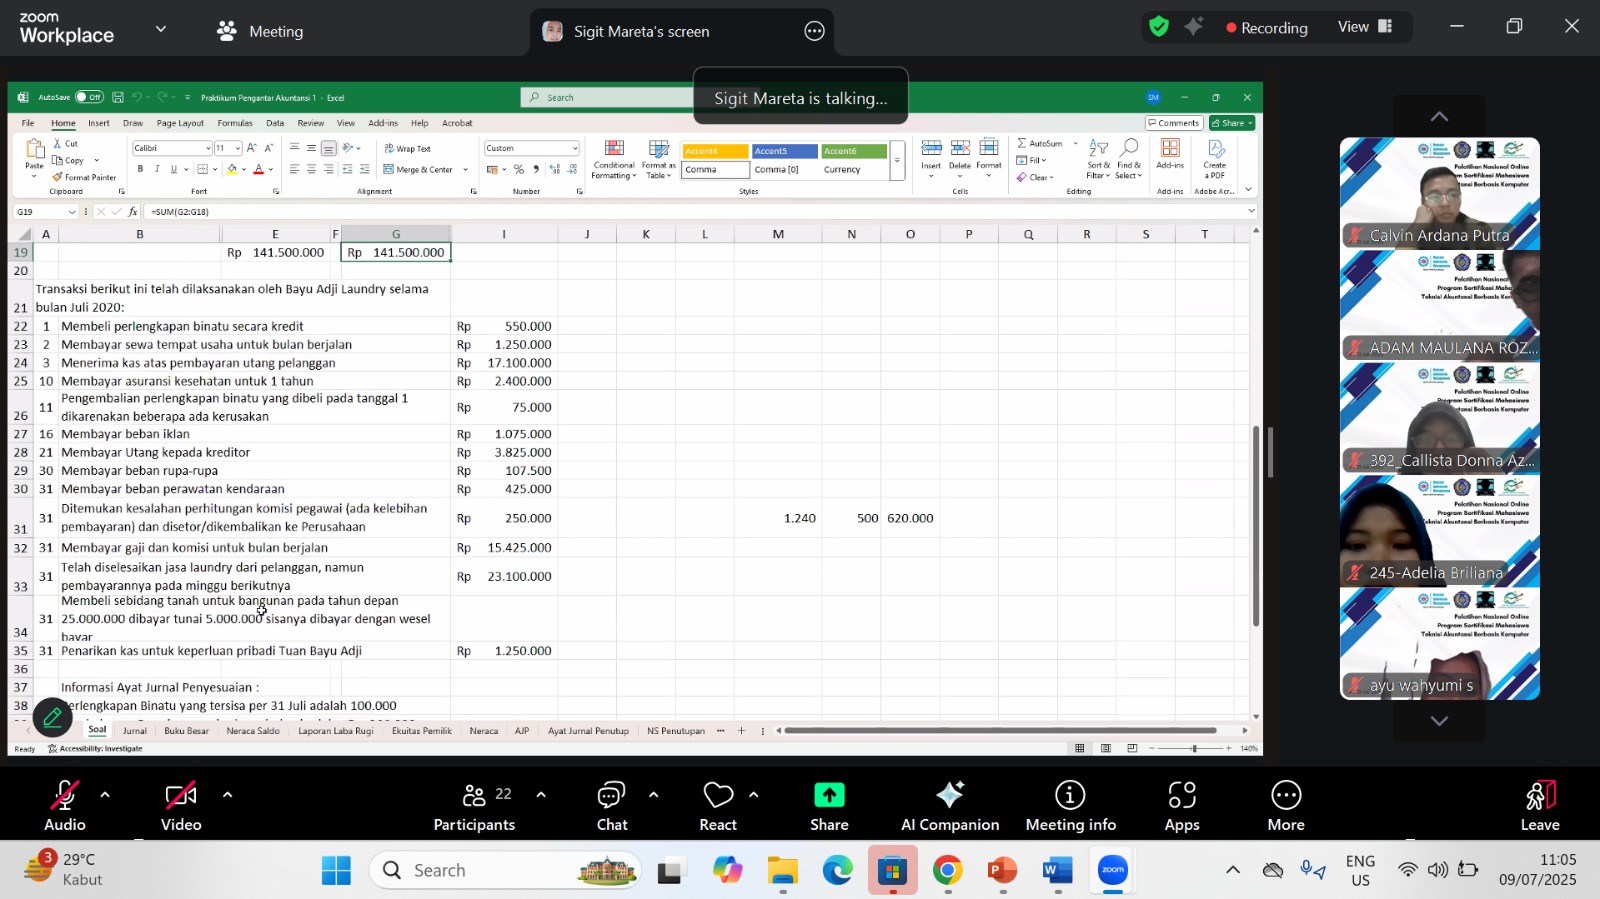Unmute the Audio microphone
Viewport: 1600px width, 899px height.
click(64, 806)
